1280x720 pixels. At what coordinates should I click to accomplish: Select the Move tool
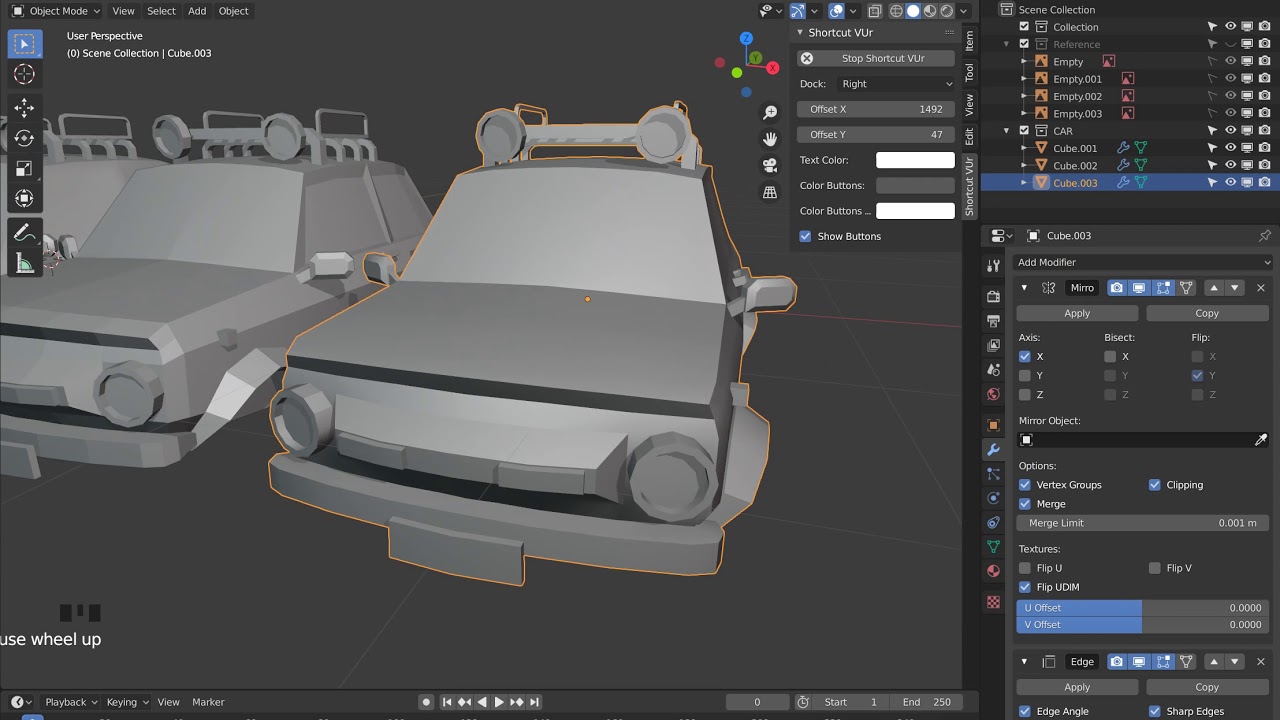point(24,108)
